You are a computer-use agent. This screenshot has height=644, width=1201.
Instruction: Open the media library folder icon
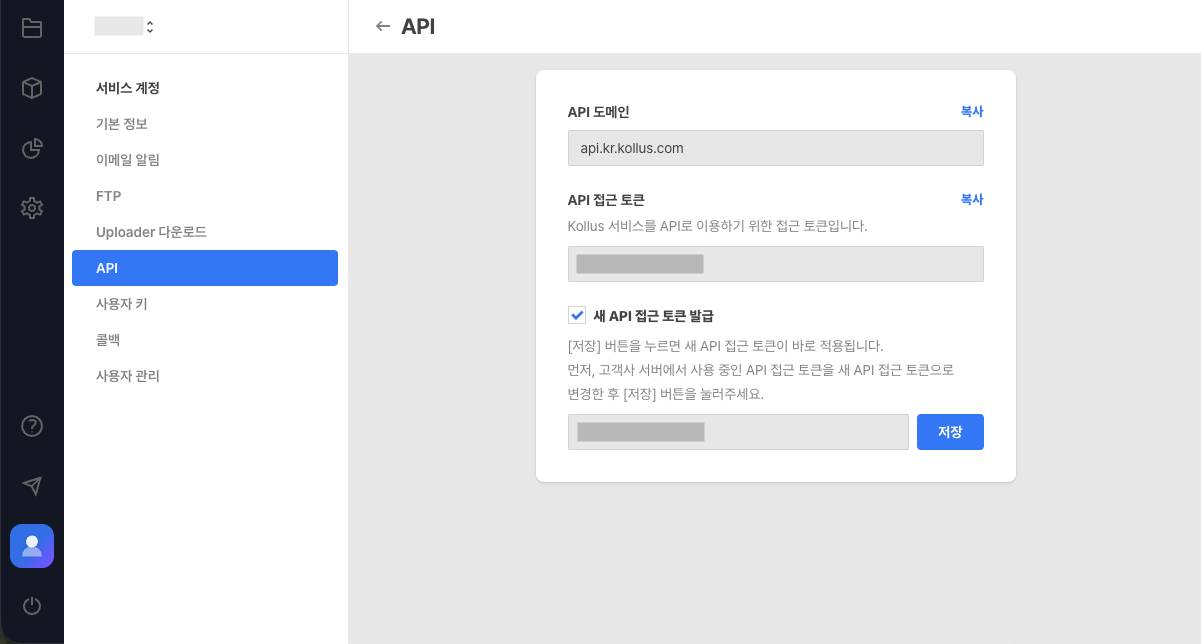[x=31, y=28]
